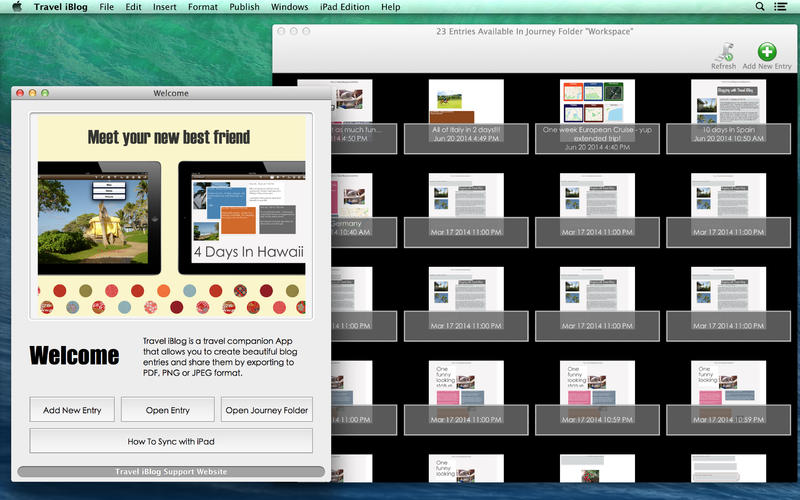This screenshot has height=500, width=800.
Task: Select the '10 days in Spain' entry
Action: [728, 116]
